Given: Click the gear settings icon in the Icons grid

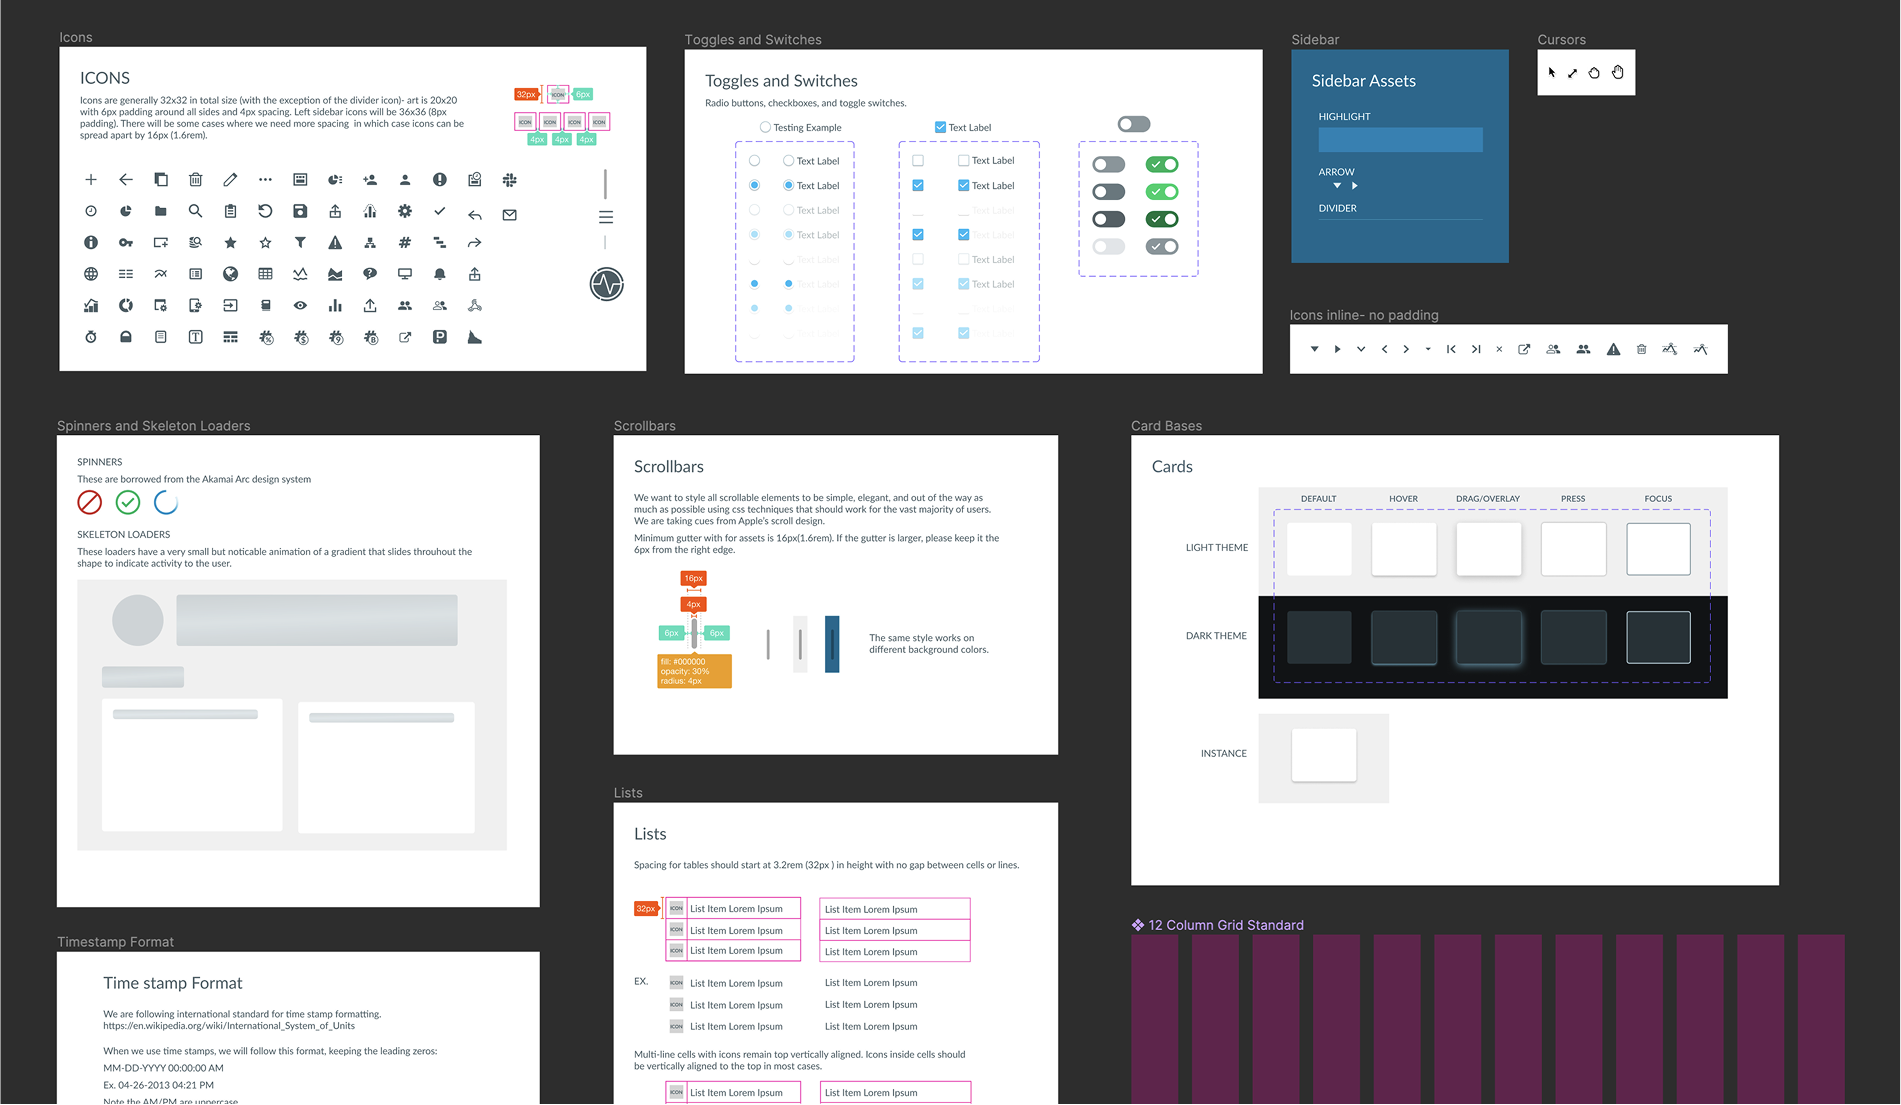Looking at the screenshot, I should click(x=405, y=212).
